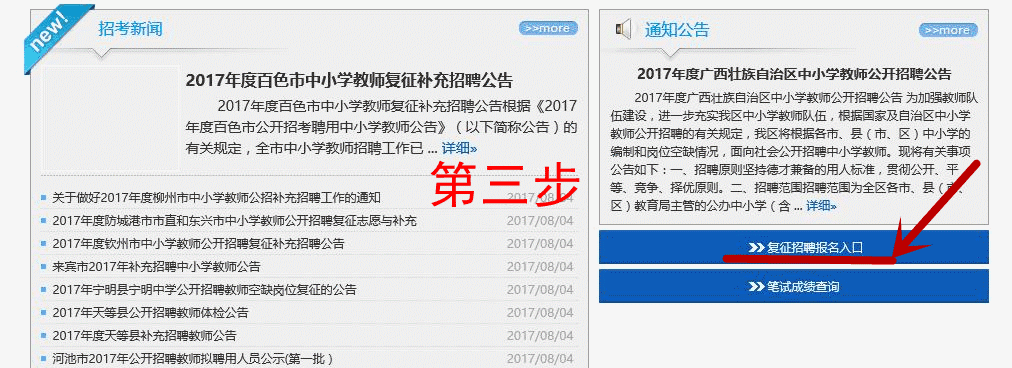Click the date beside 防城港市 notice
Image resolution: width=1012 pixels, height=368 pixels.
[x=540, y=221]
